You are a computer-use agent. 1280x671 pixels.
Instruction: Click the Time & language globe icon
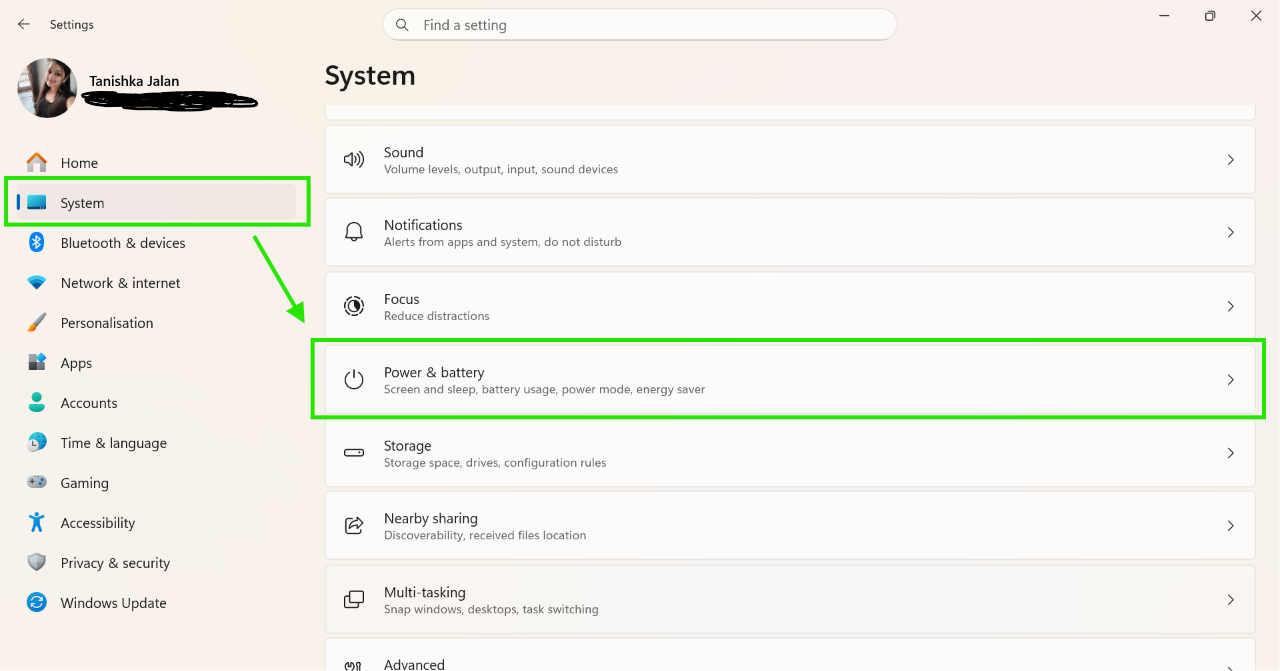pyautogui.click(x=37, y=442)
